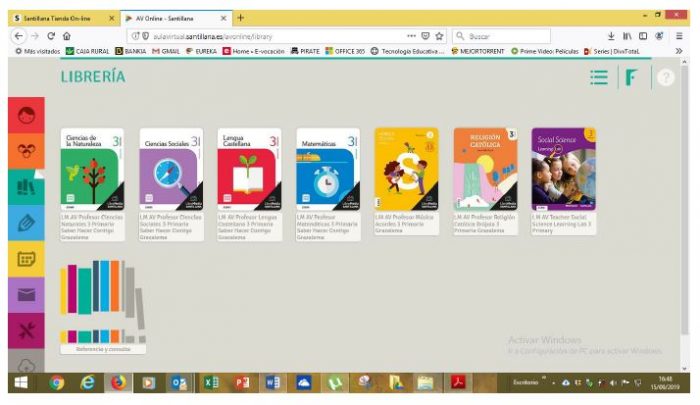Open the CAJA RURAL bookmark

[x=88, y=51]
